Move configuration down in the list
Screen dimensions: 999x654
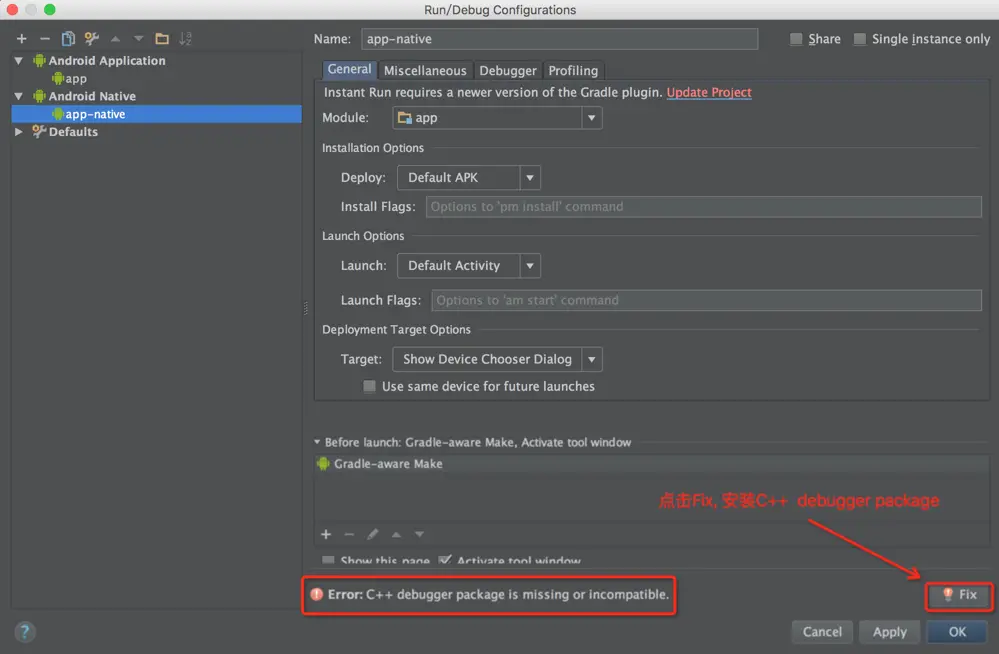(138, 39)
